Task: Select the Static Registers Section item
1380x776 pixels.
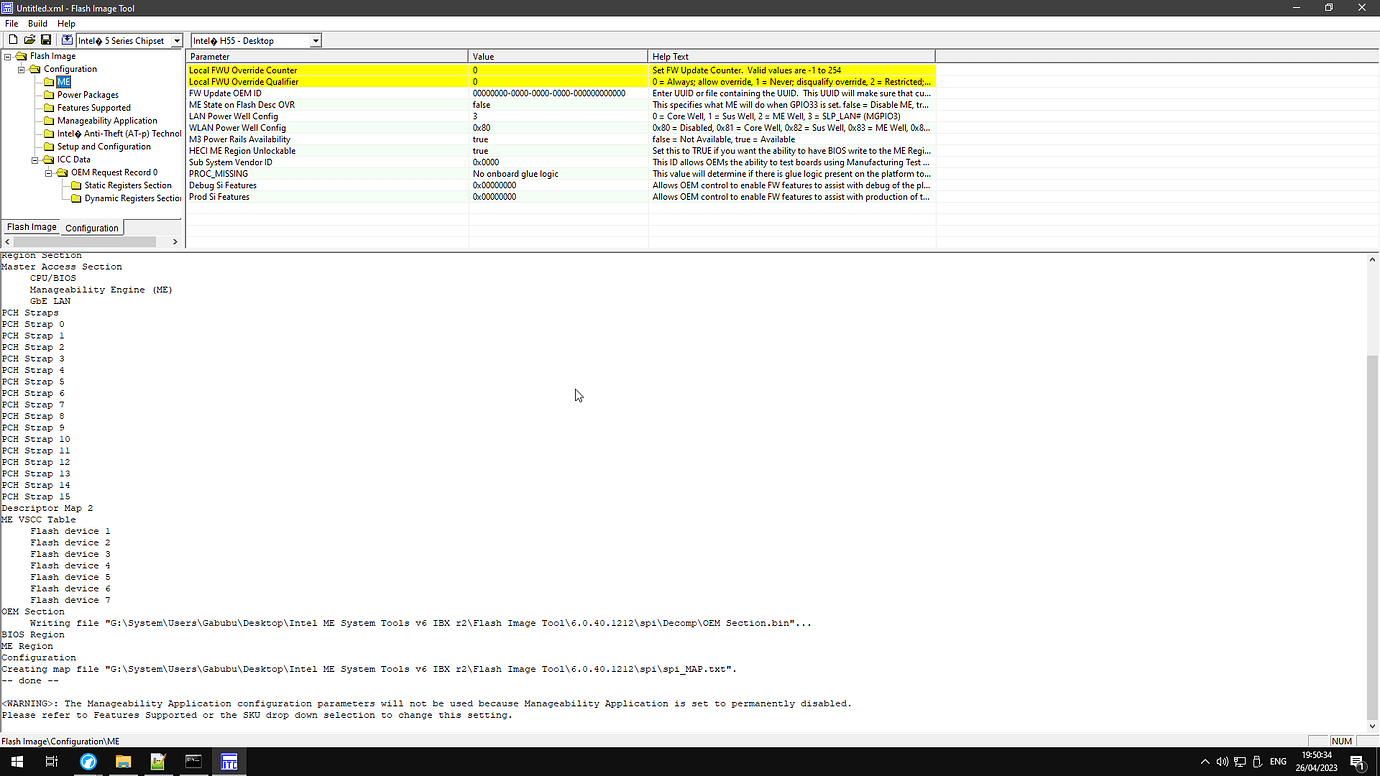Action: click(127, 185)
